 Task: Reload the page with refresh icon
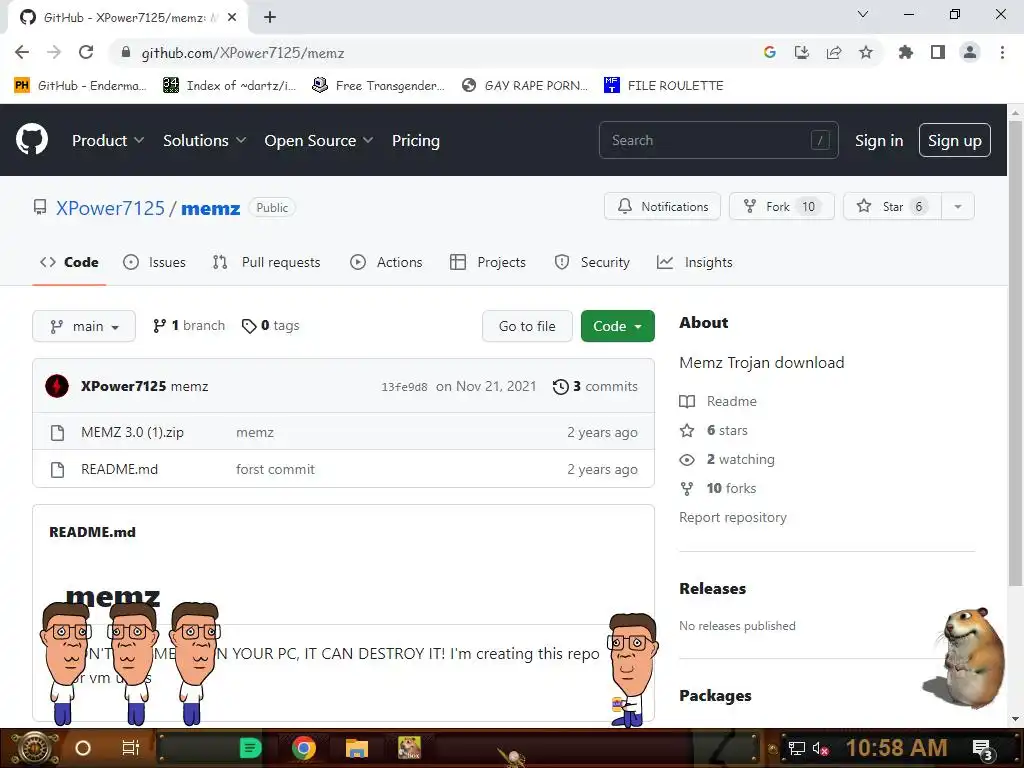[x=86, y=52]
